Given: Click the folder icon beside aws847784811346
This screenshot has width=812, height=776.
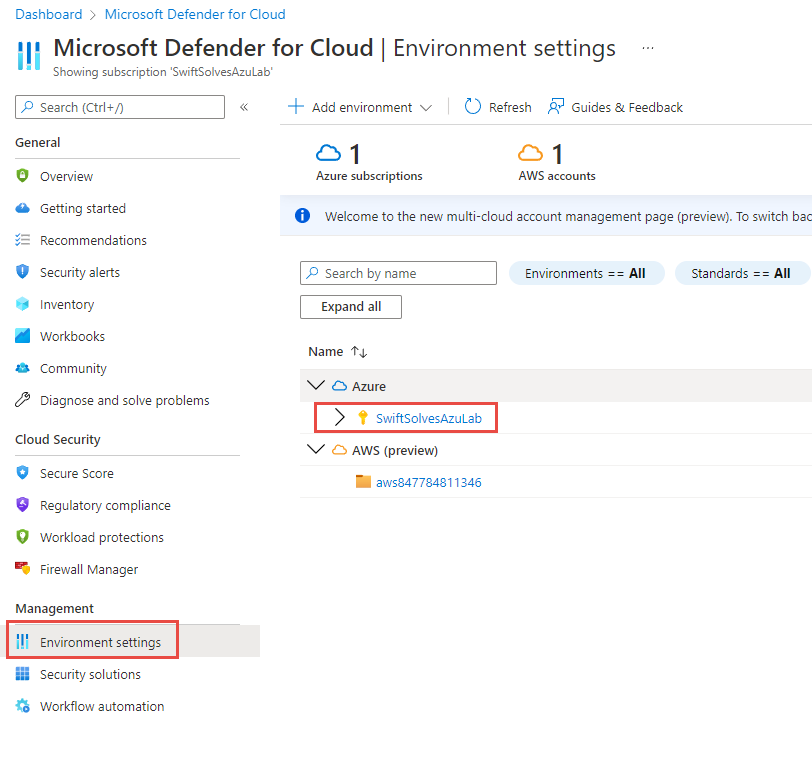Looking at the screenshot, I should coord(363,482).
